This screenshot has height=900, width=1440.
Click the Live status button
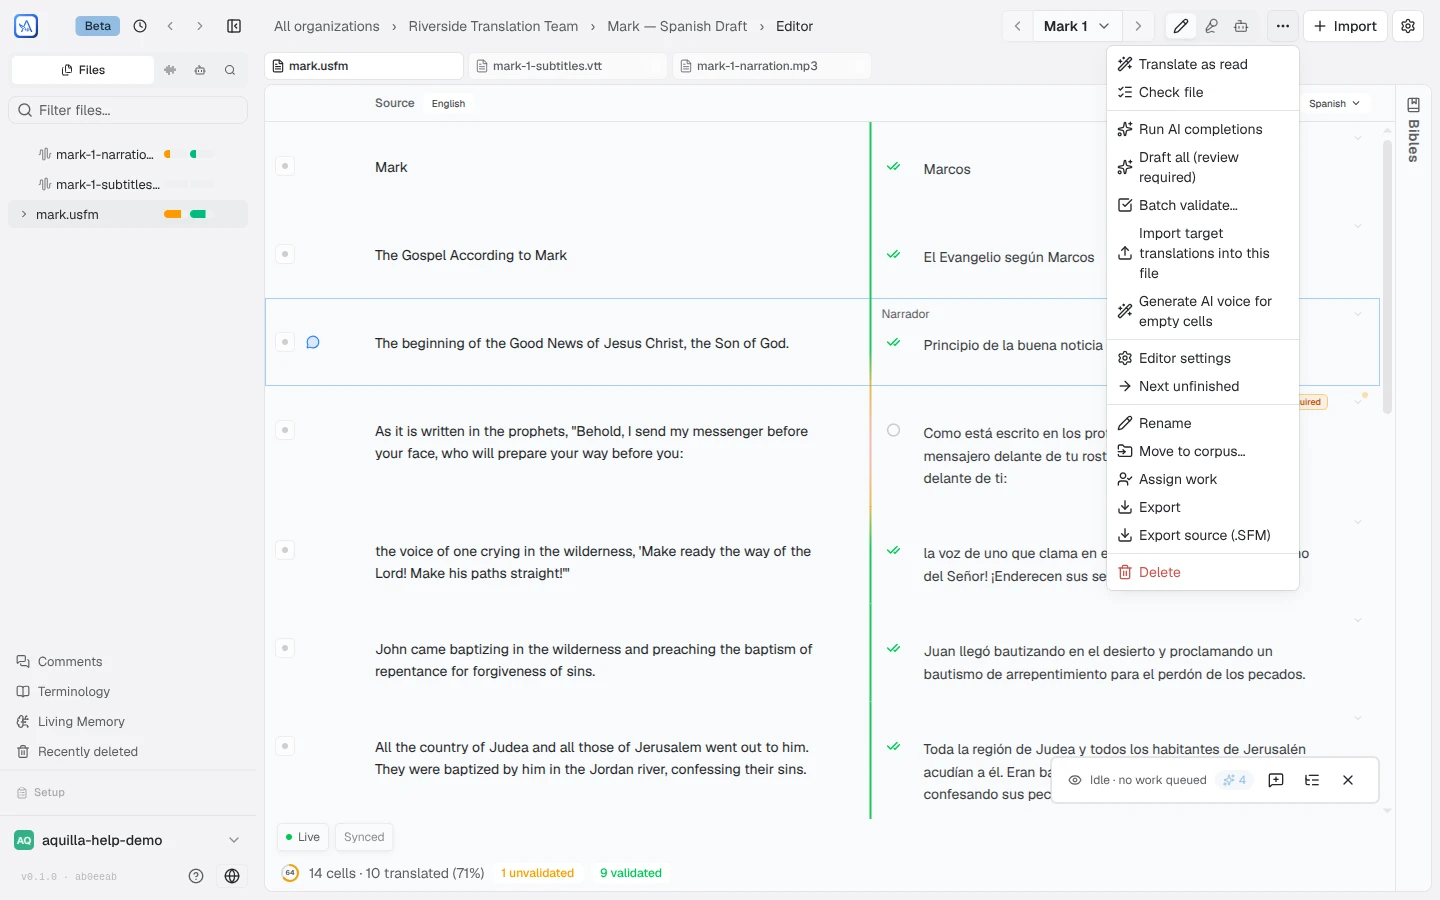click(x=303, y=837)
